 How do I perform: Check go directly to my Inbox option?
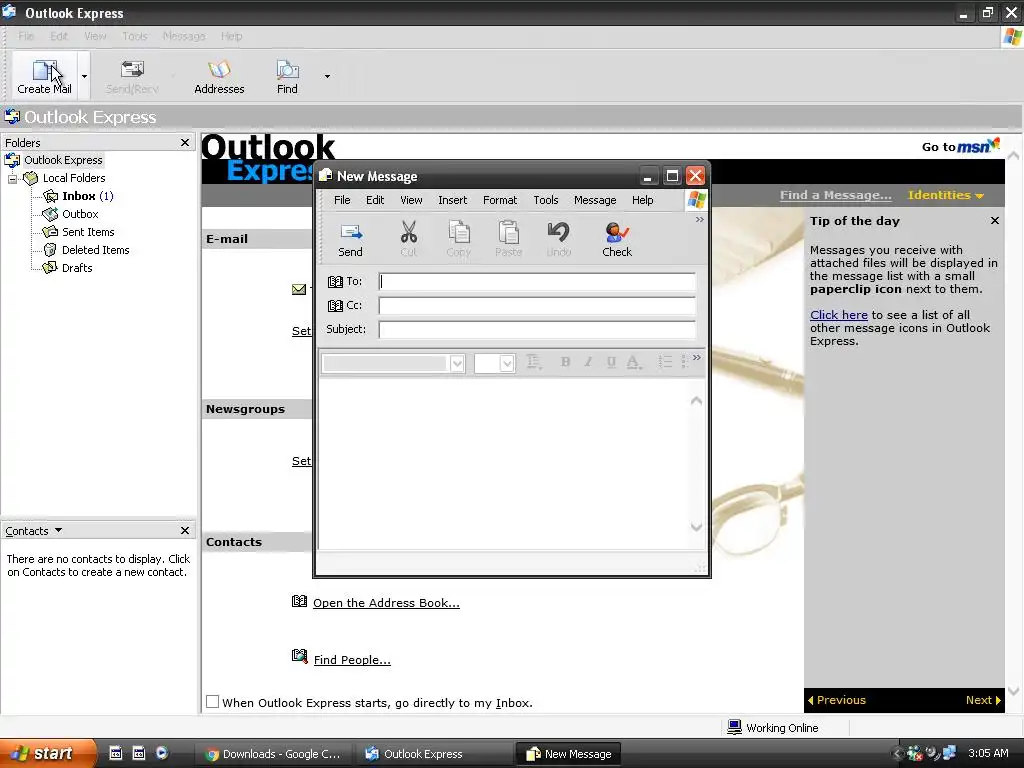[212, 702]
